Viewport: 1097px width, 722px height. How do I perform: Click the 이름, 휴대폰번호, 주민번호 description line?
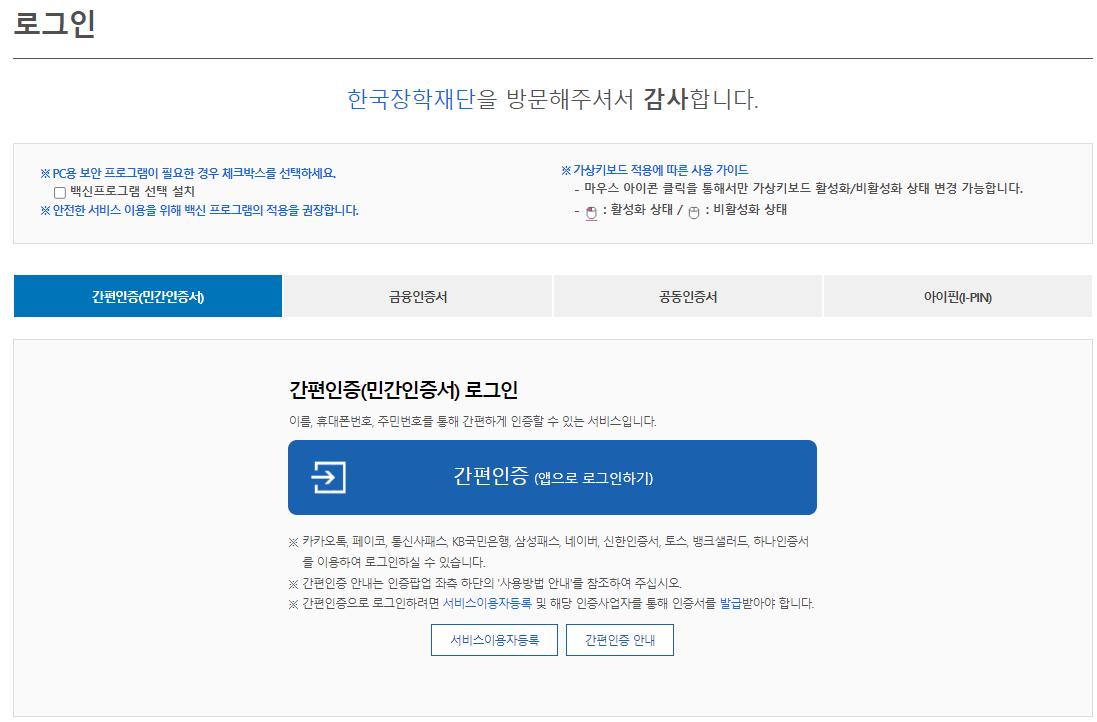(473, 421)
